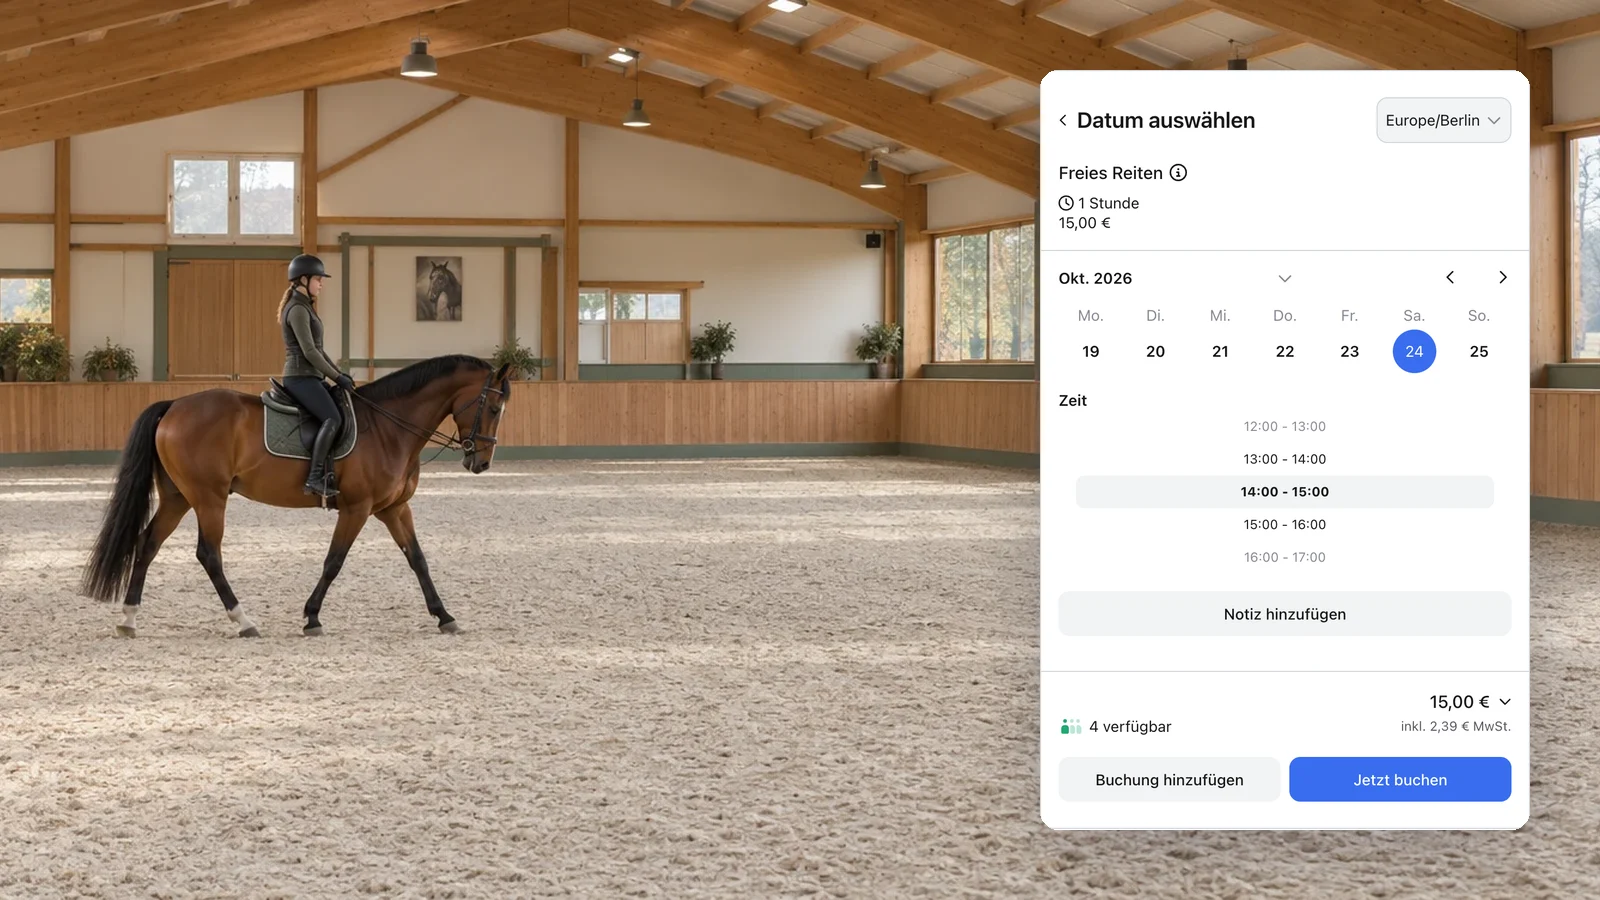Expand the 15,00 € price breakdown chevron
The height and width of the screenshot is (900, 1600).
coord(1505,702)
